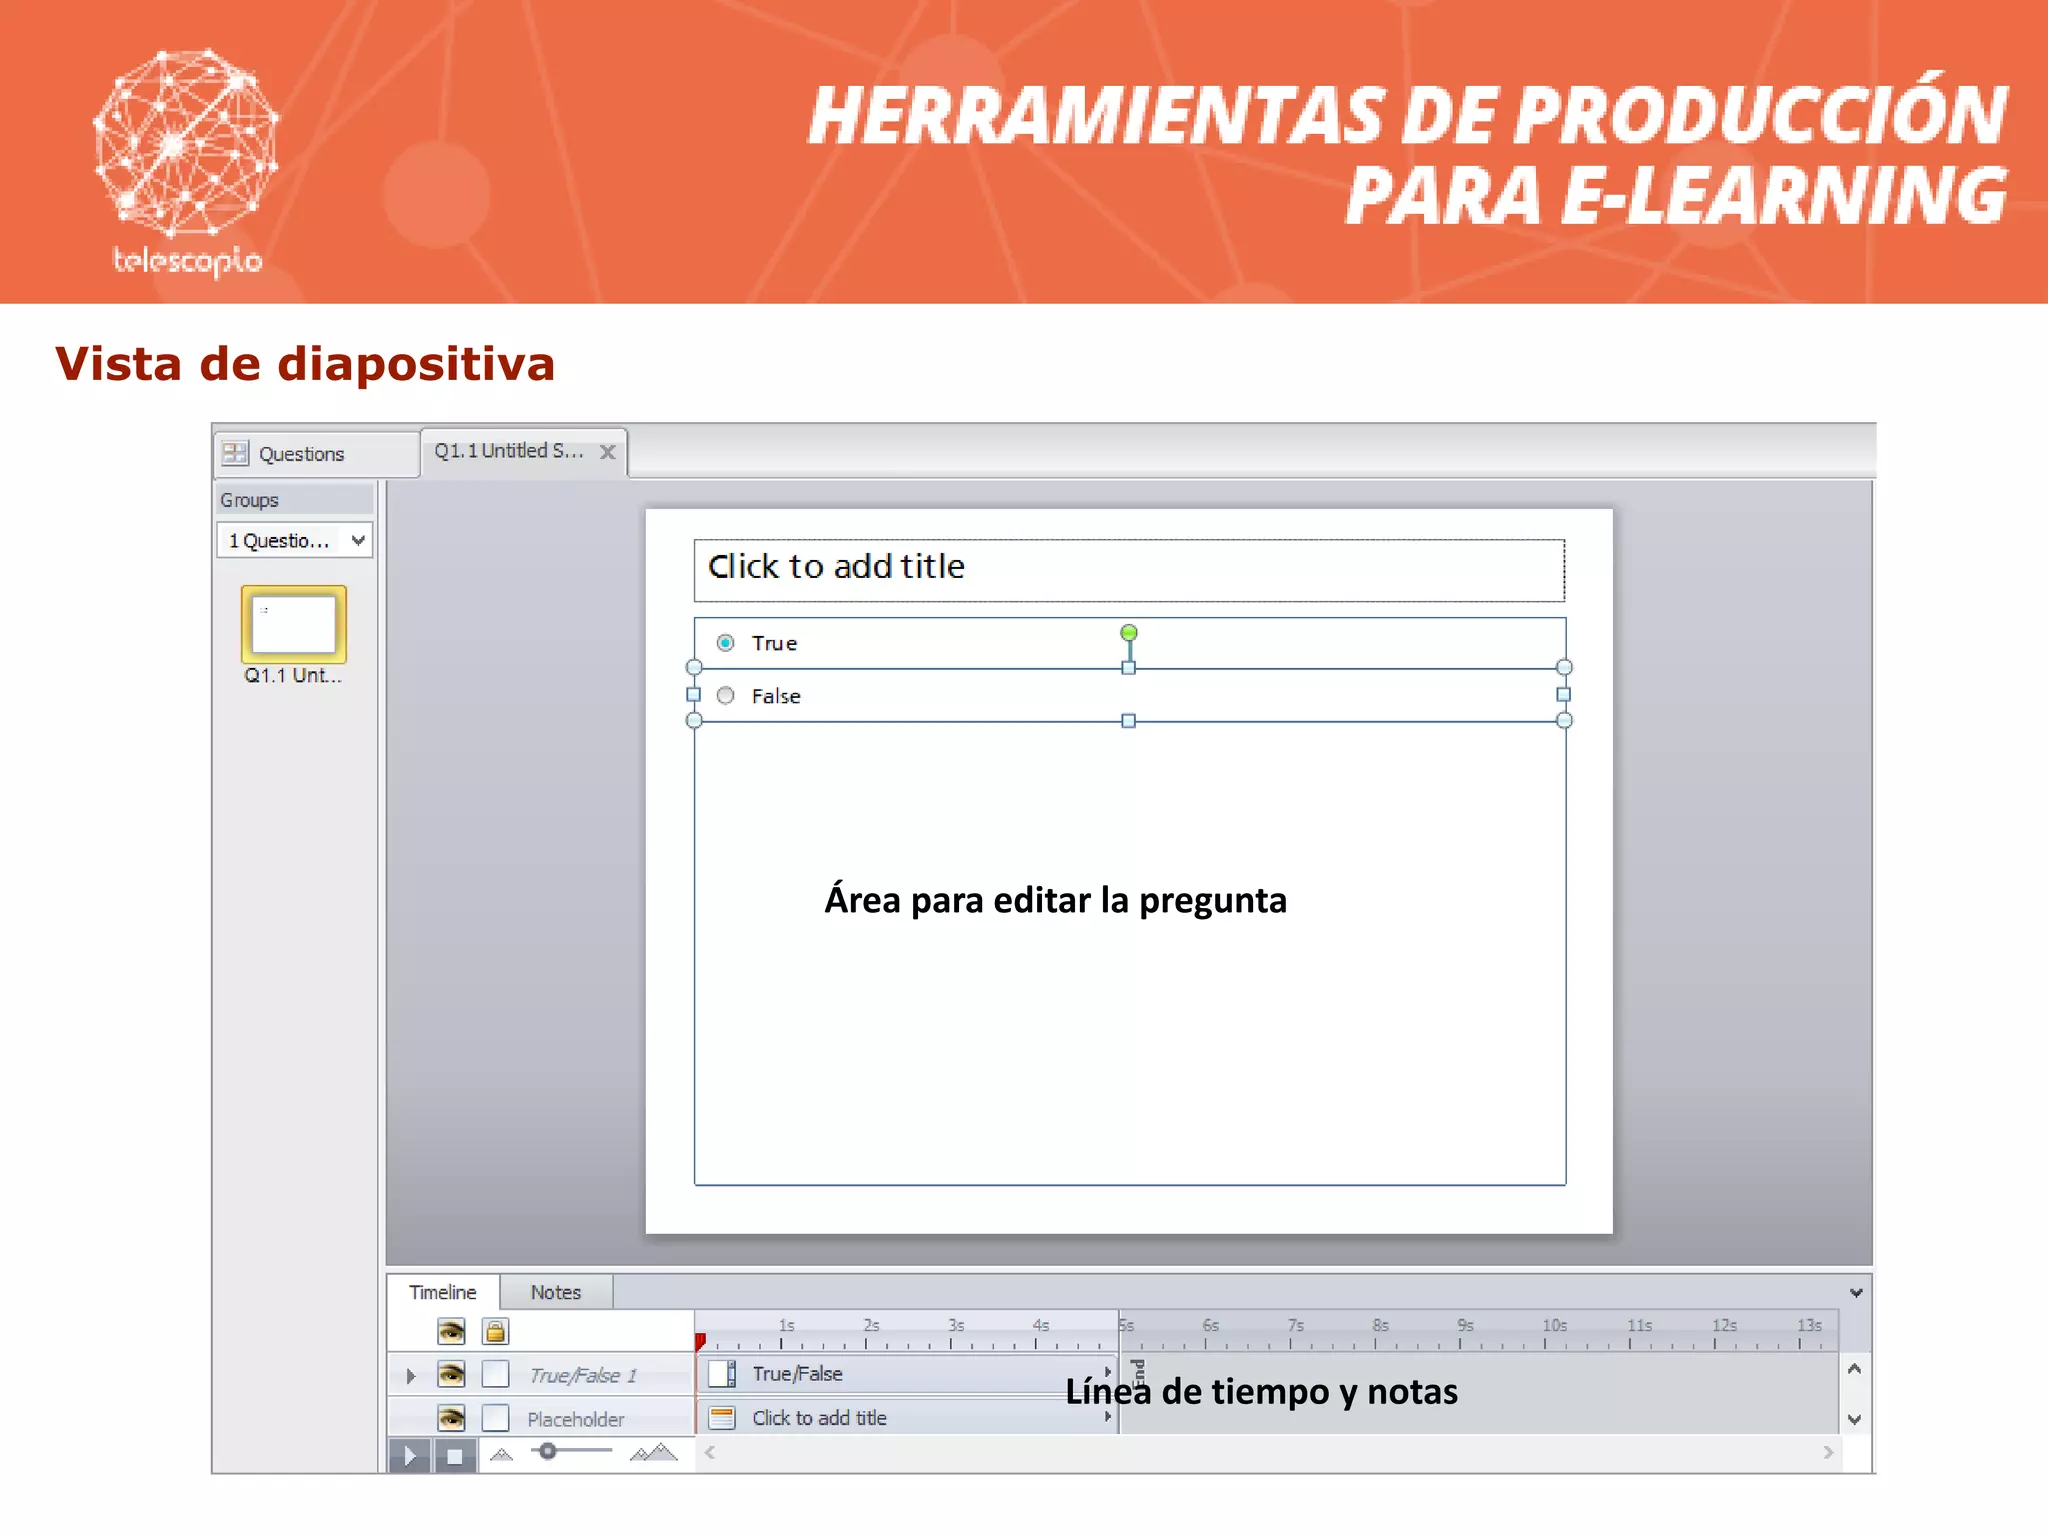Expand the True/False 1 timeline row
The image size is (2048, 1536).
[x=410, y=1376]
